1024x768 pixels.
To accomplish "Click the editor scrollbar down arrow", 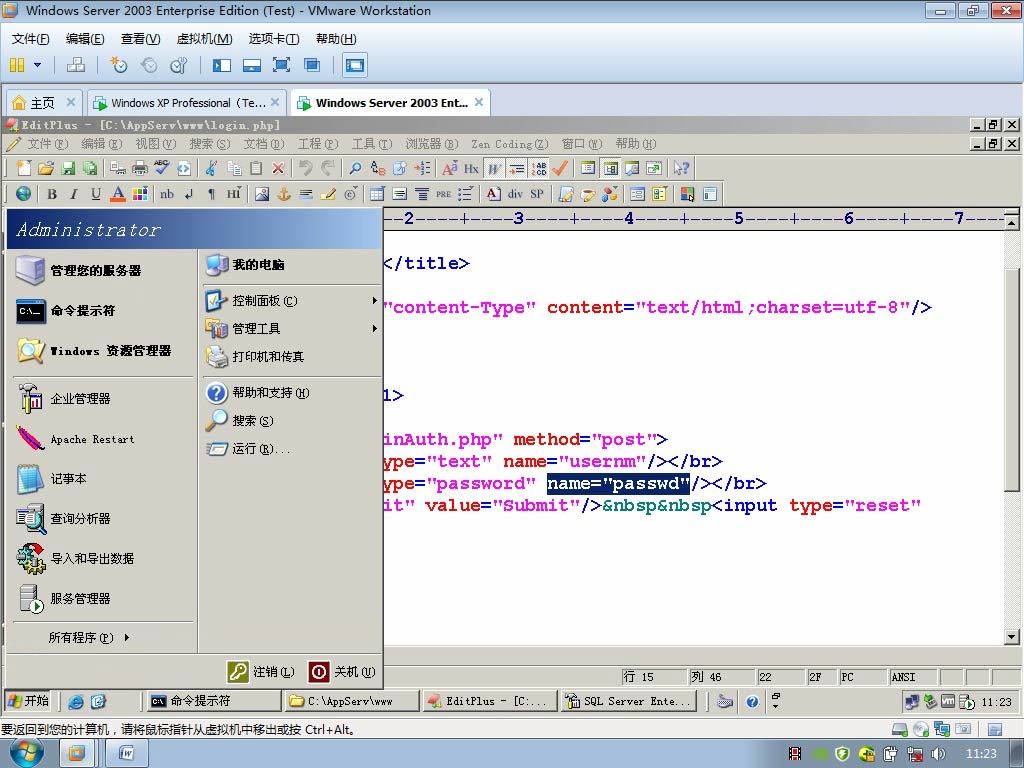I will click(x=1011, y=636).
